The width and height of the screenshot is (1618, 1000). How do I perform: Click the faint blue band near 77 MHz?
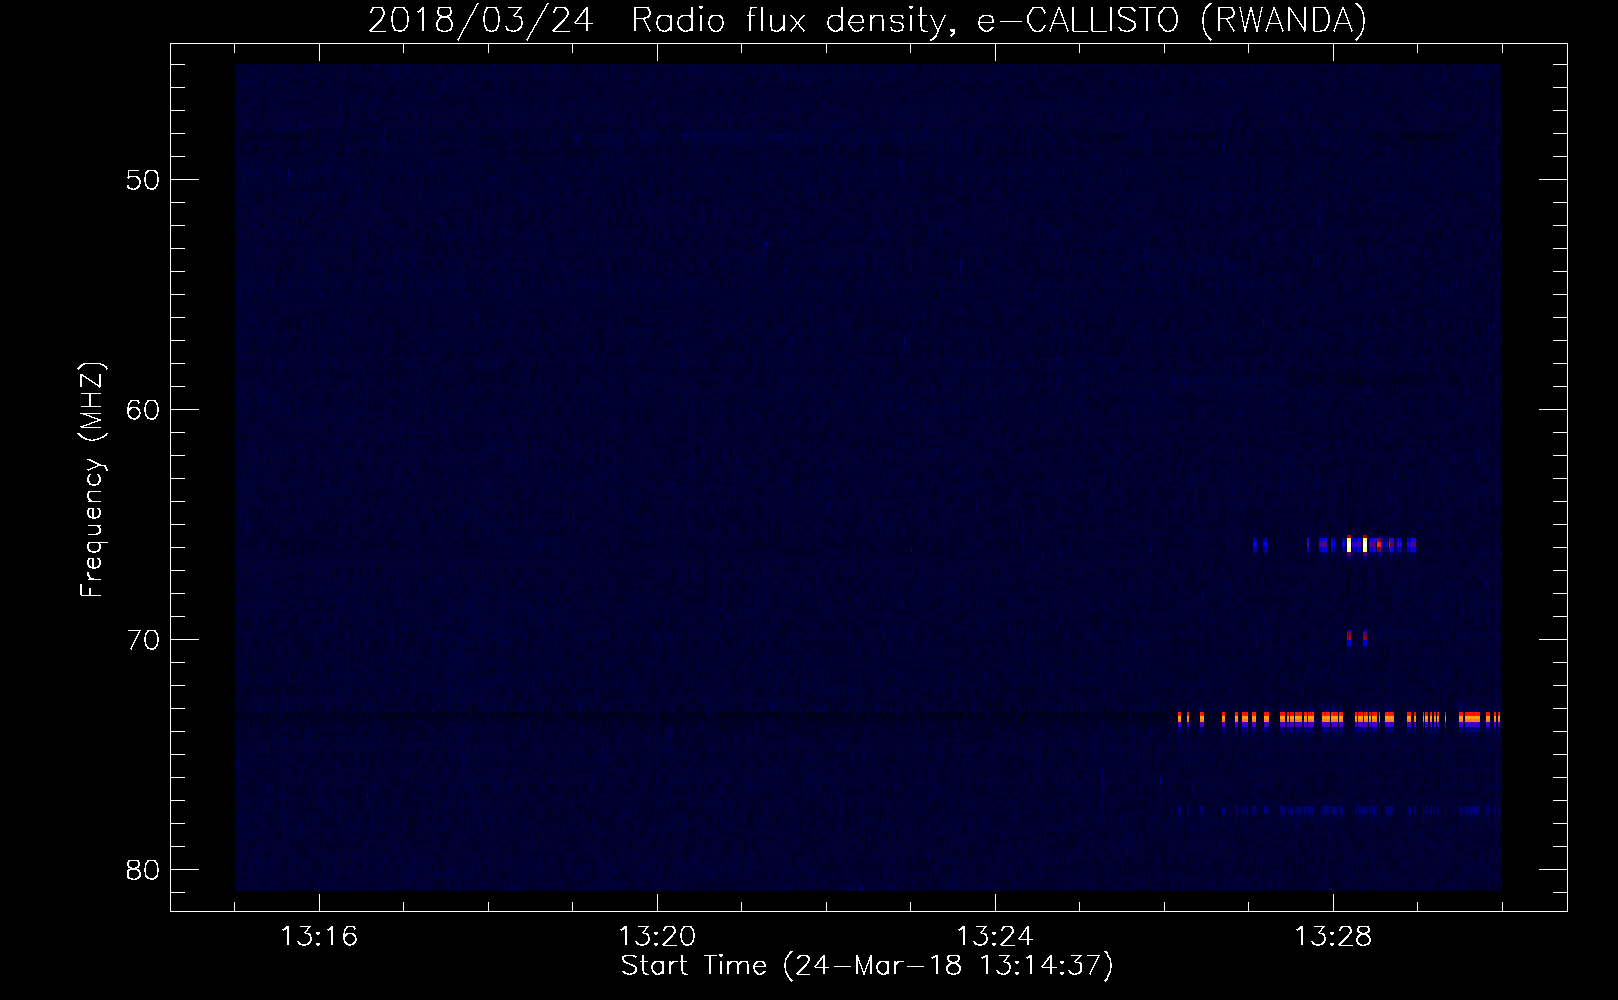(1339, 810)
